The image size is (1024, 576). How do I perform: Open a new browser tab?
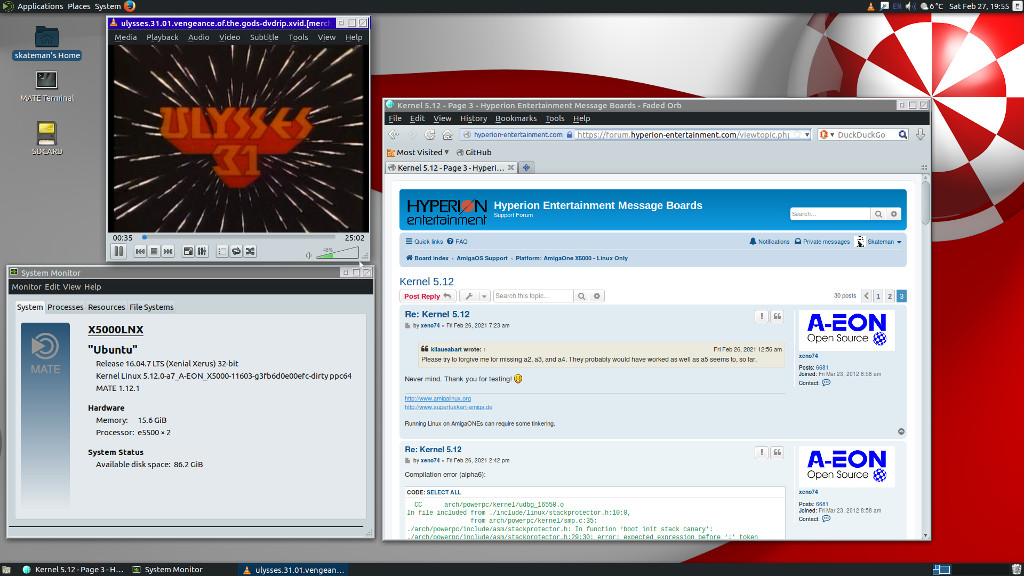coord(526,168)
